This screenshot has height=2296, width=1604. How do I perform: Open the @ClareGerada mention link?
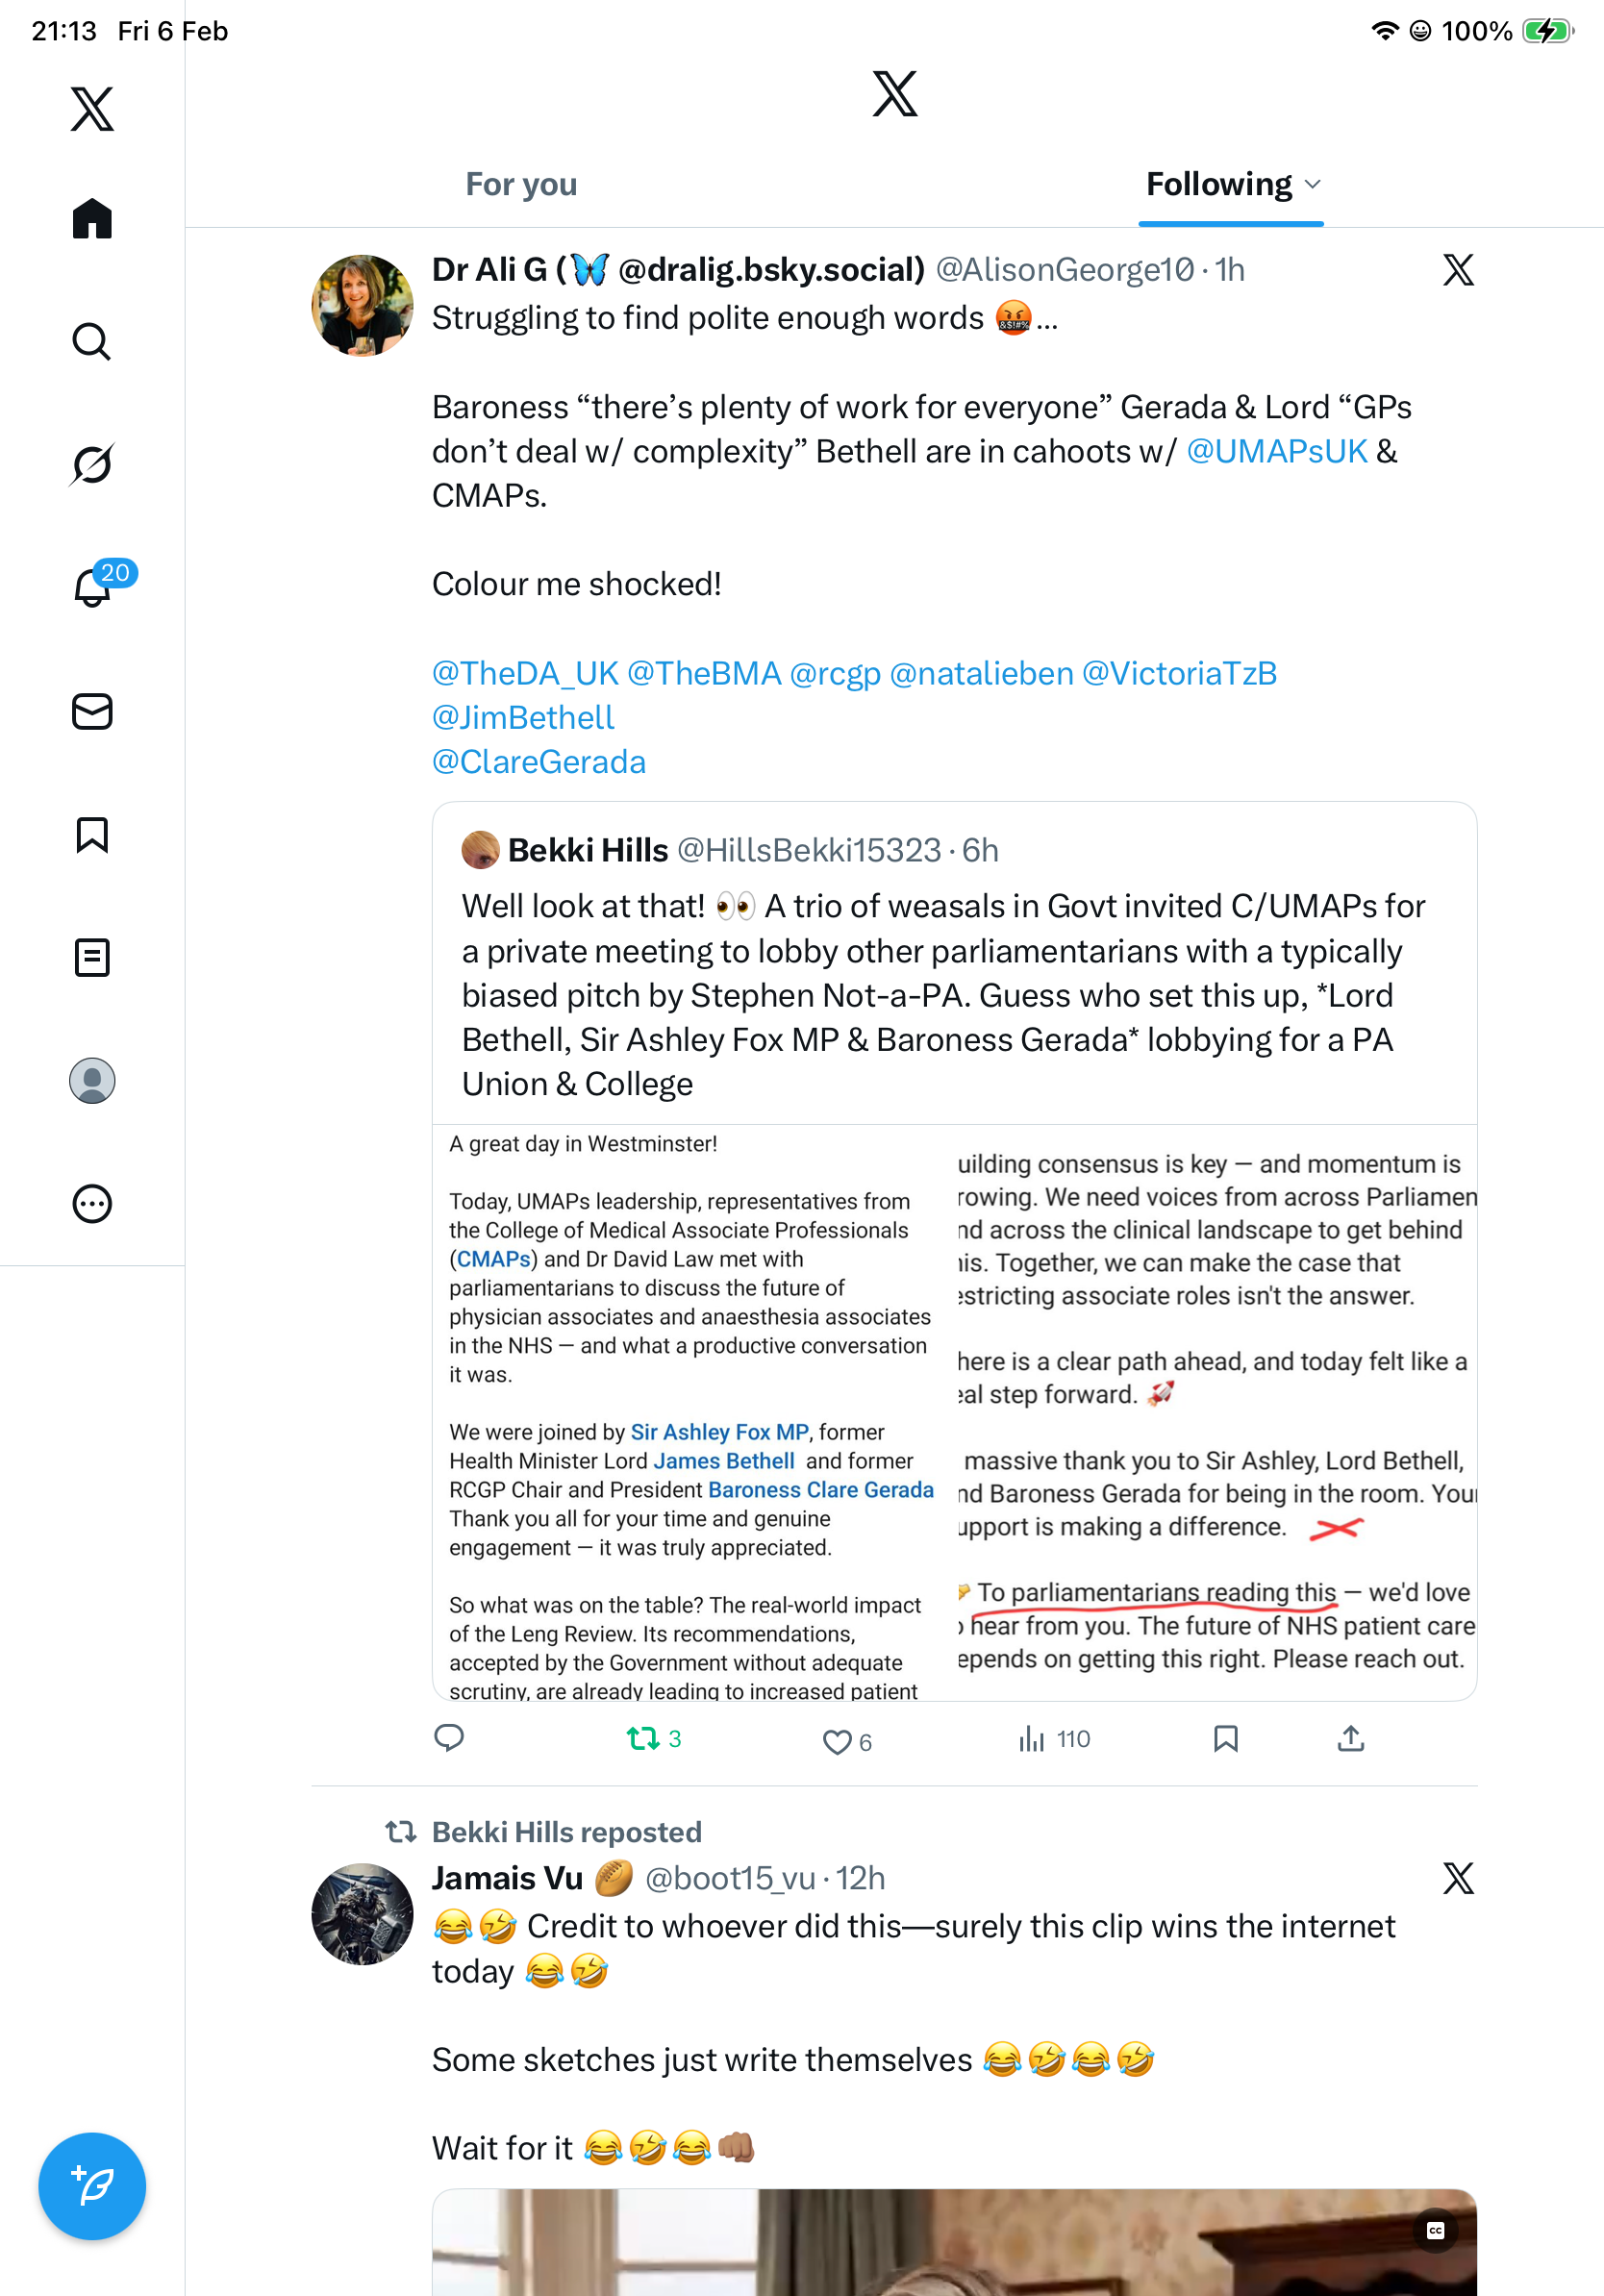click(539, 762)
